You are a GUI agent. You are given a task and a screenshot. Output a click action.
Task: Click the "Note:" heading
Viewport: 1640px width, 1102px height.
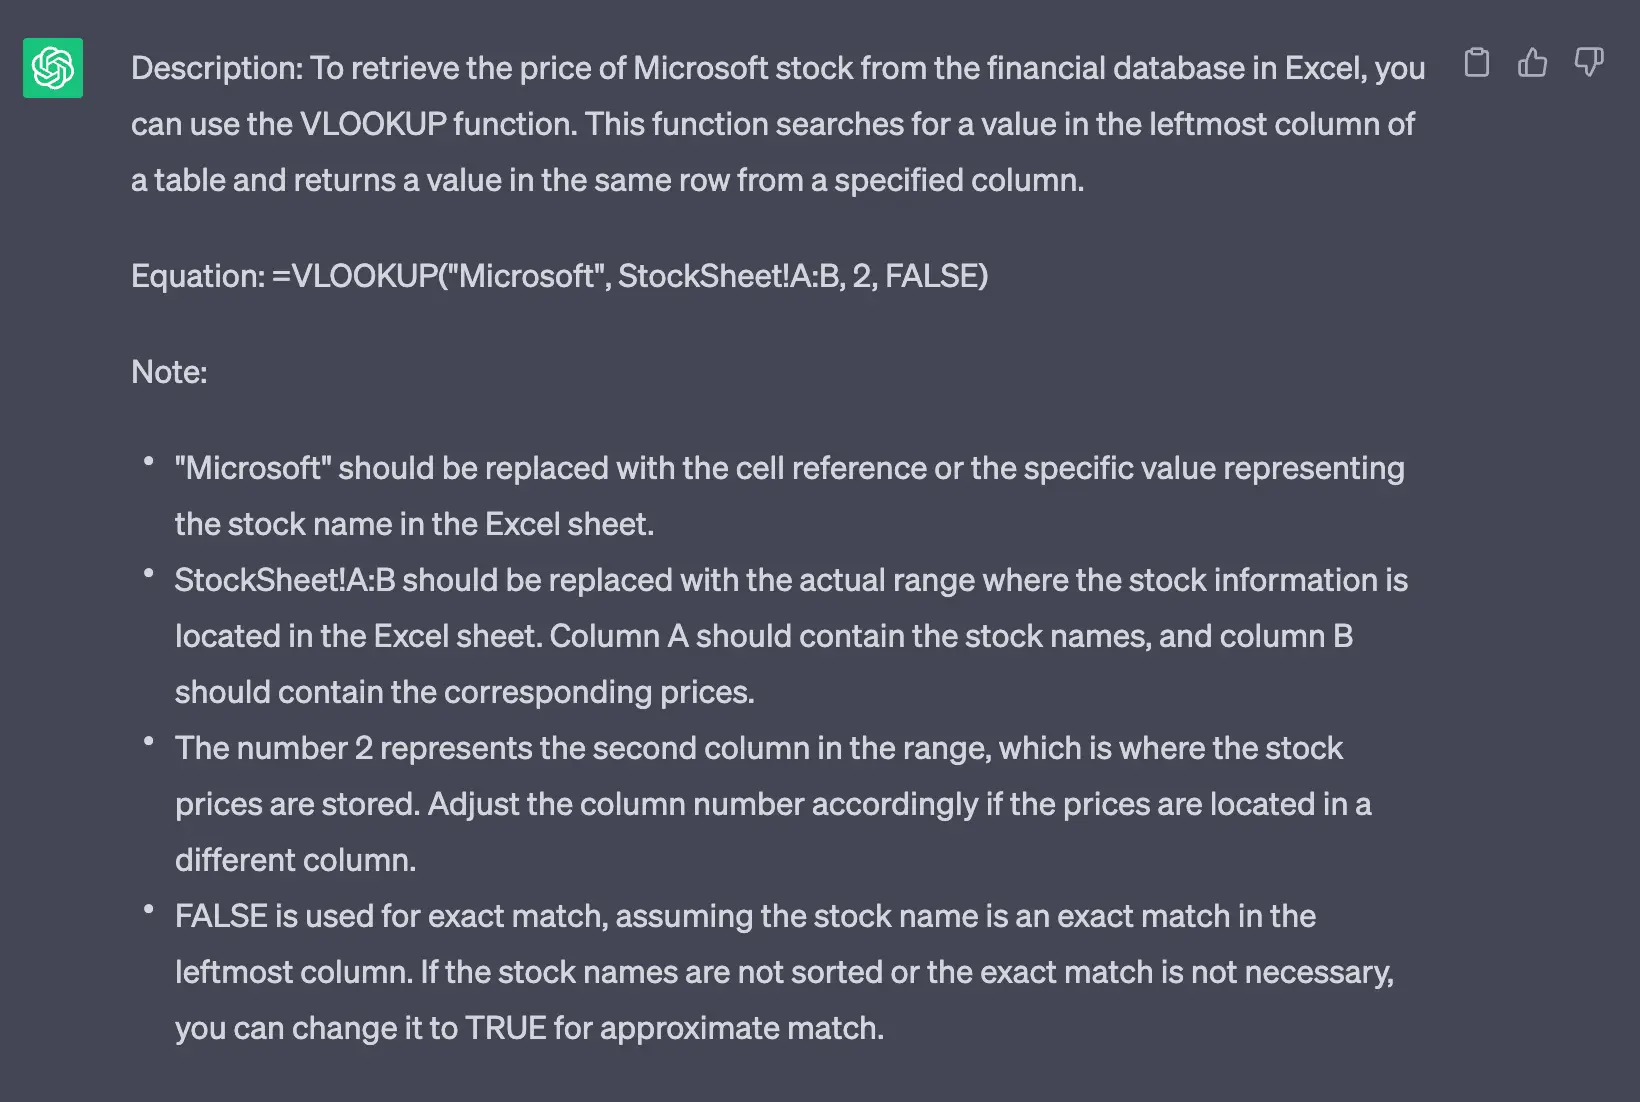[x=169, y=372]
